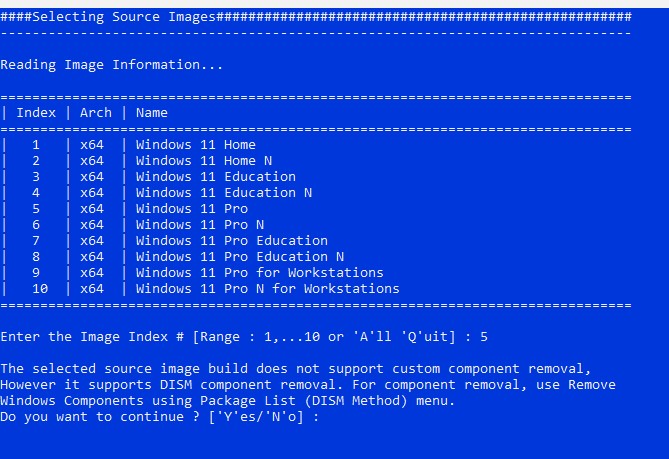Select the Windows 11 Home row name
The height and width of the screenshot is (459, 669).
(196, 145)
